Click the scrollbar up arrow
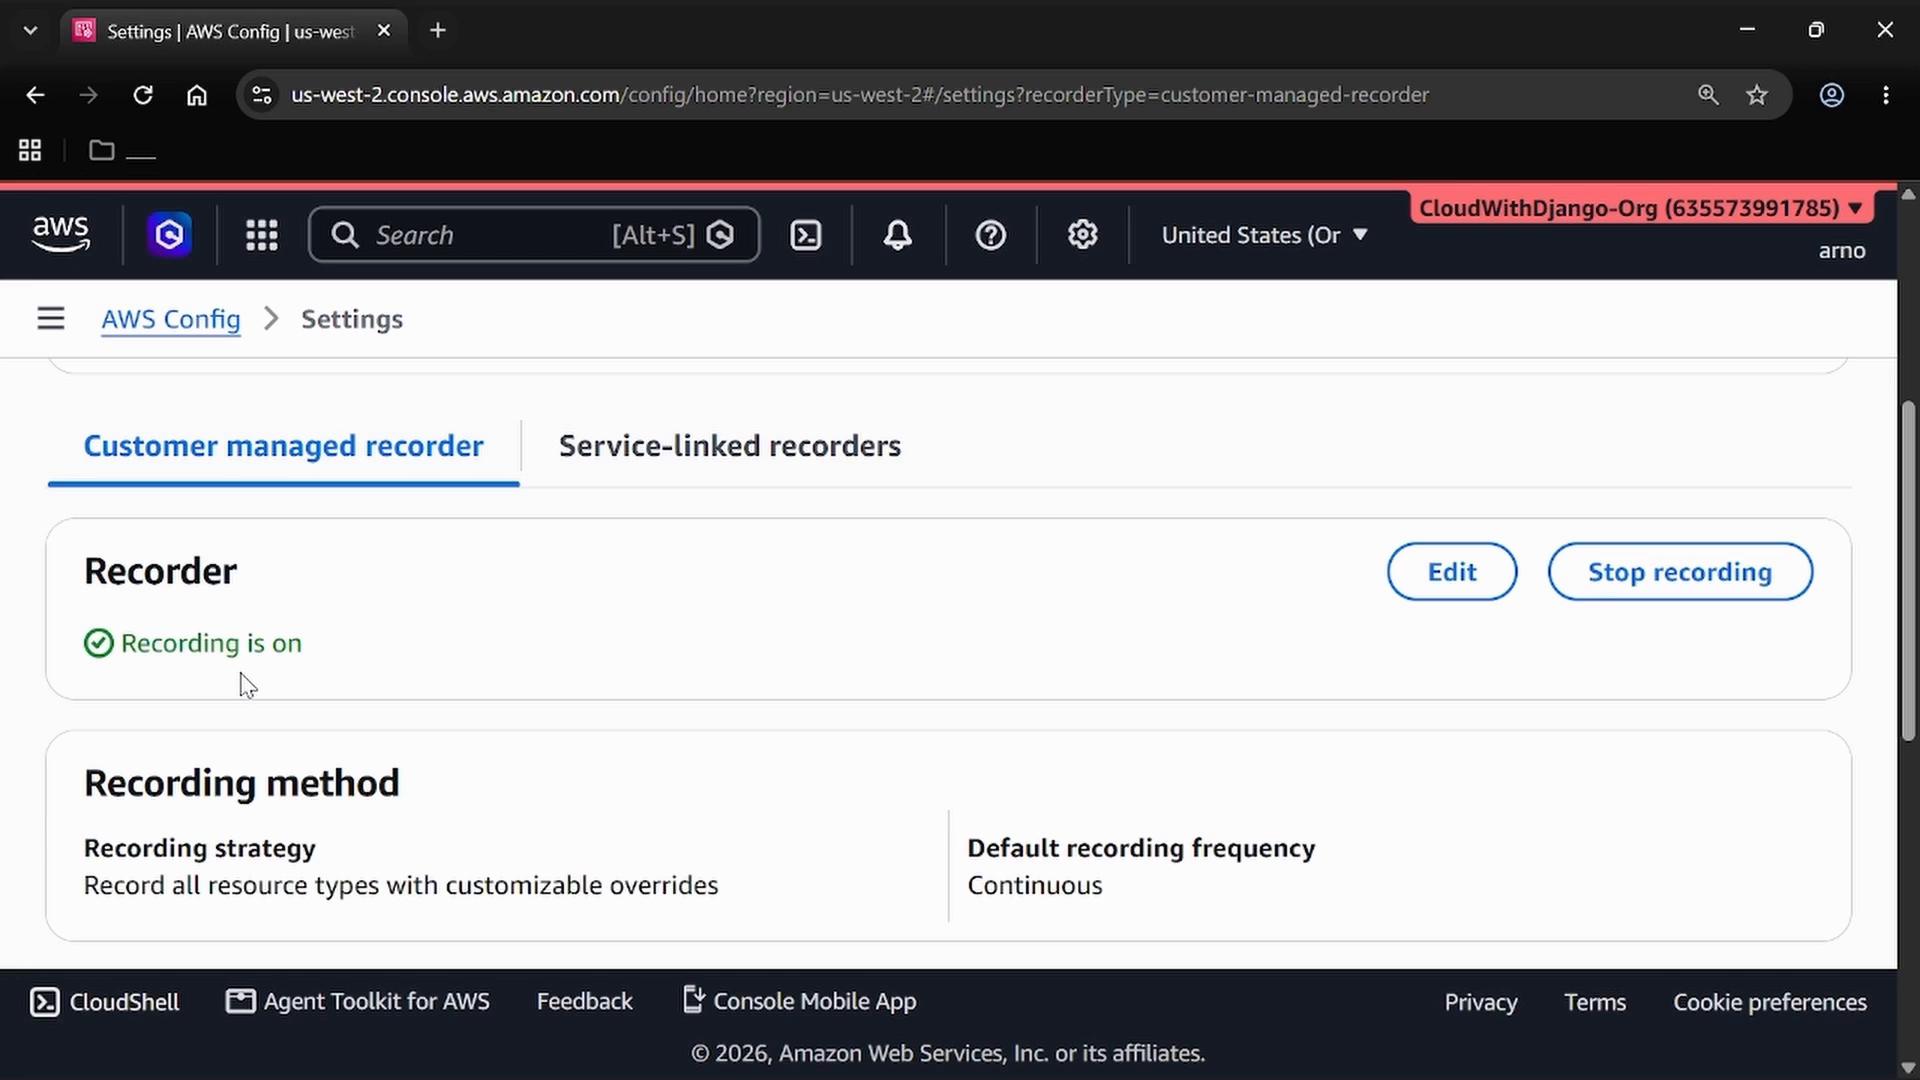1920x1080 pixels. tap(1908, 194)
